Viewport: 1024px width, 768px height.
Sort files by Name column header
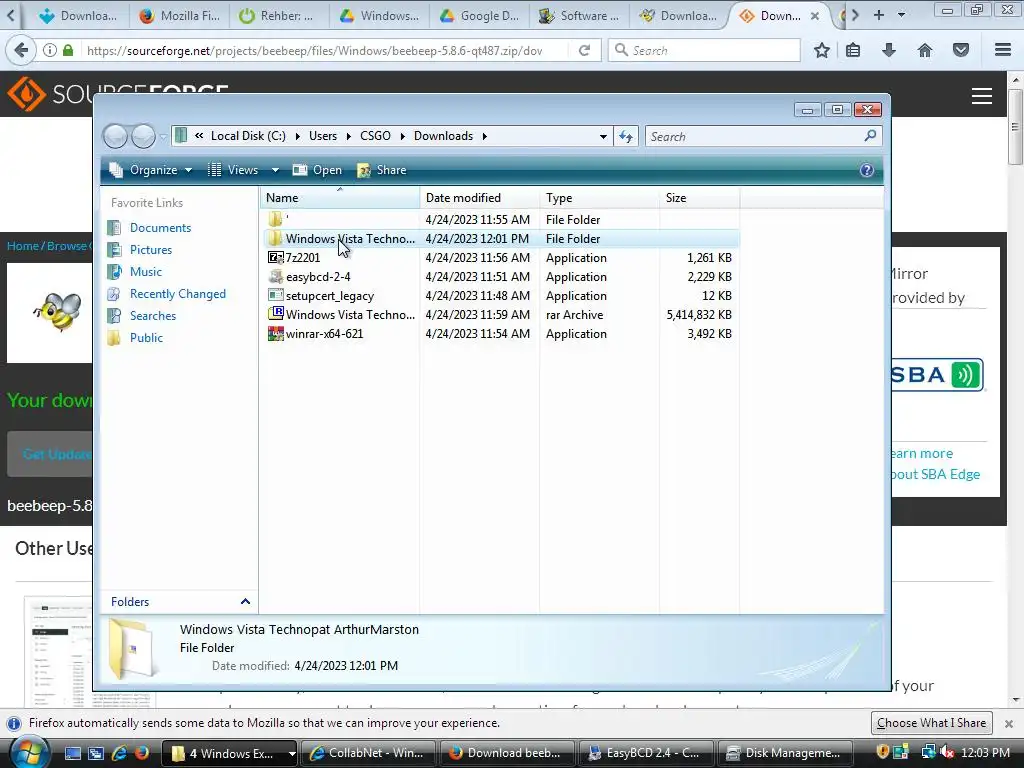click(340, 198)
